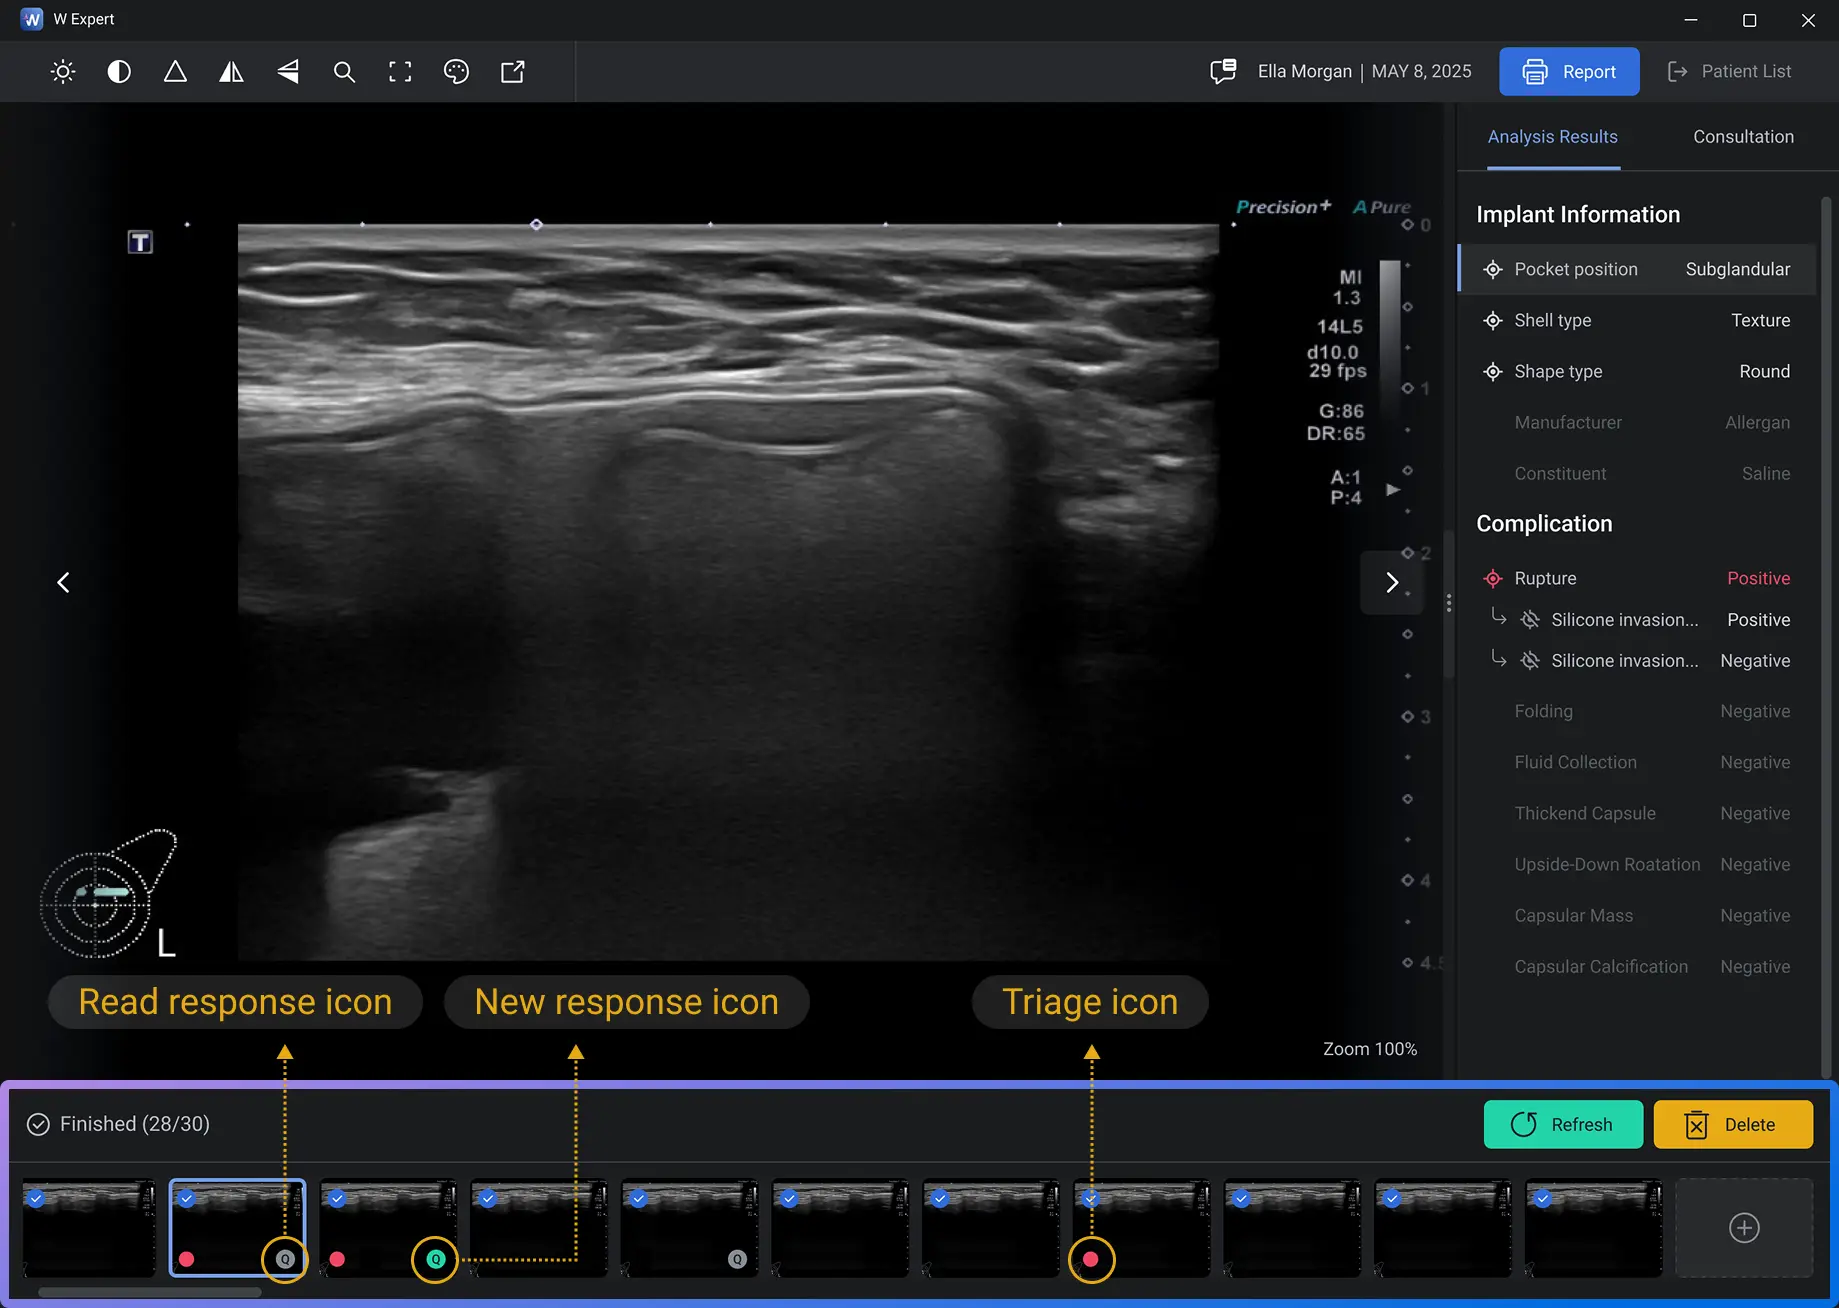
Task: Open the comment notes icon beside patient name
Action: 1222,72
